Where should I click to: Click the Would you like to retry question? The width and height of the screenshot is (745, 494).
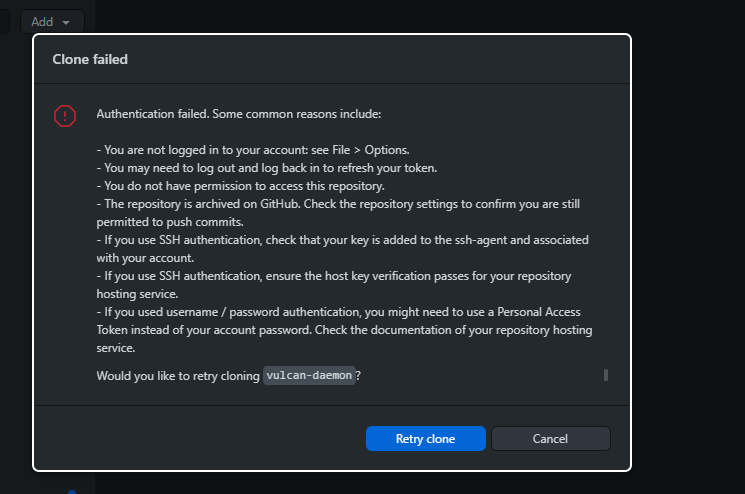pos(178,376)
